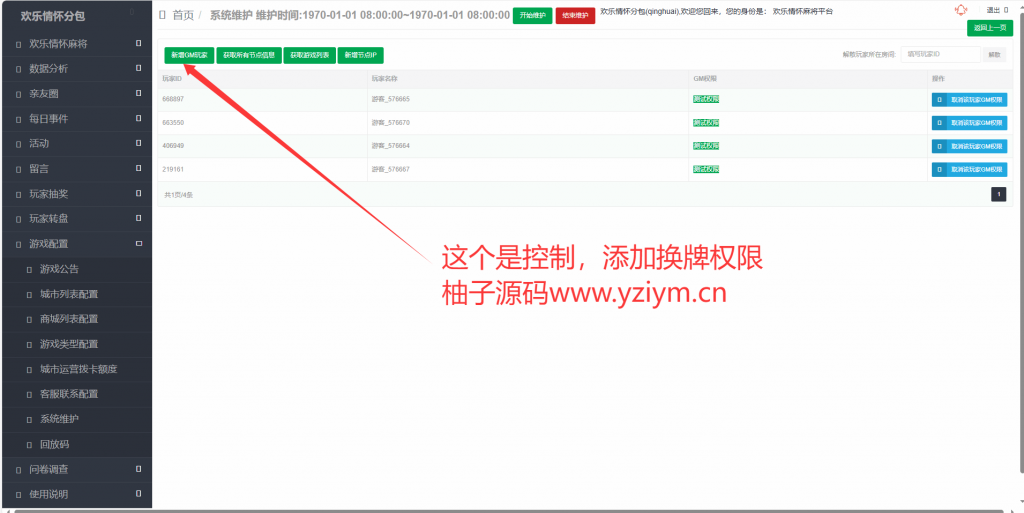1024x513 pixels.
Task: Open the 使用说明 menu item
Action: (76, 494)
